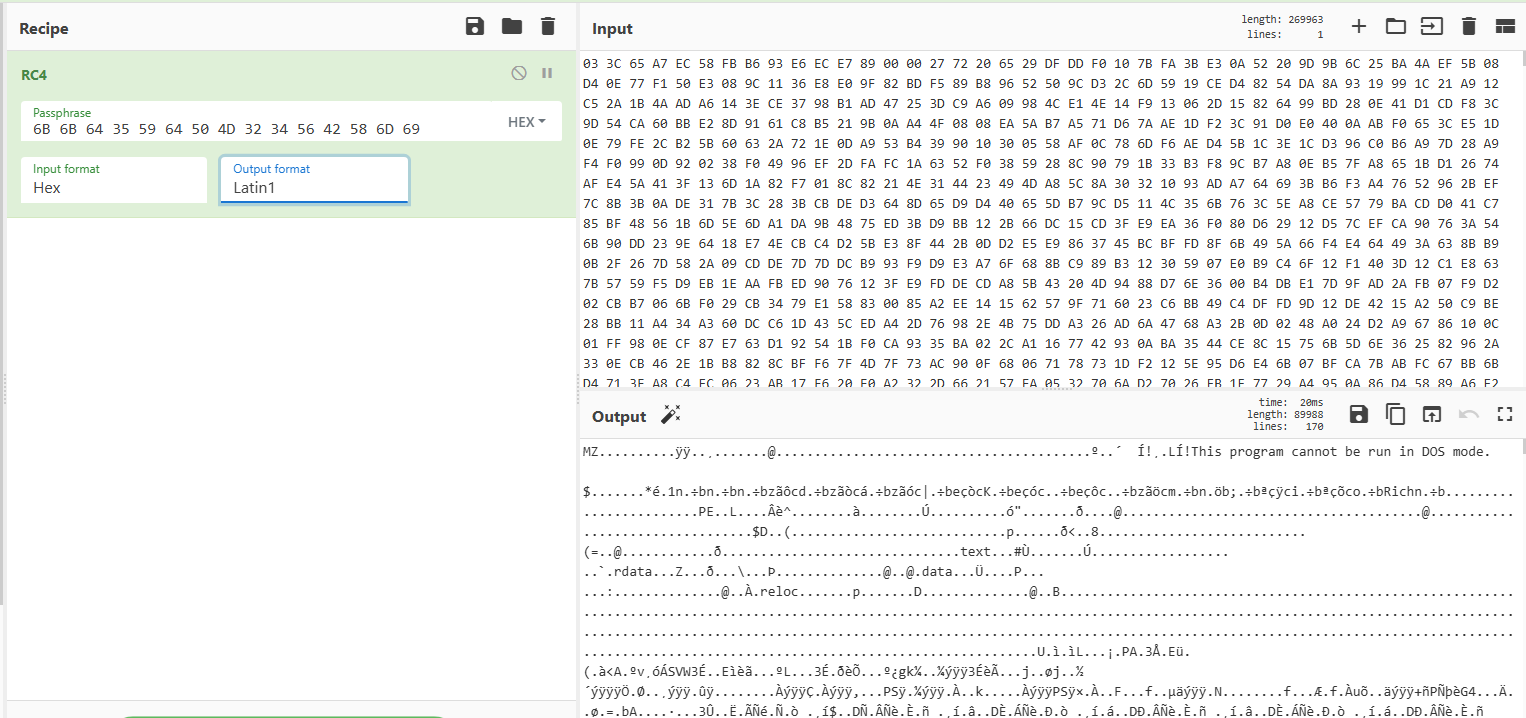Open the Input format dropdown
This screenshot has height=718, width=1526.
pyautogui.click(x=113, y=179)
